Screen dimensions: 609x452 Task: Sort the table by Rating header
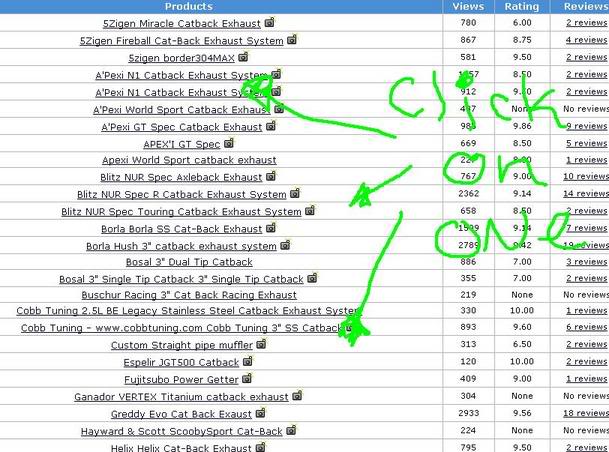coord(521,6)
